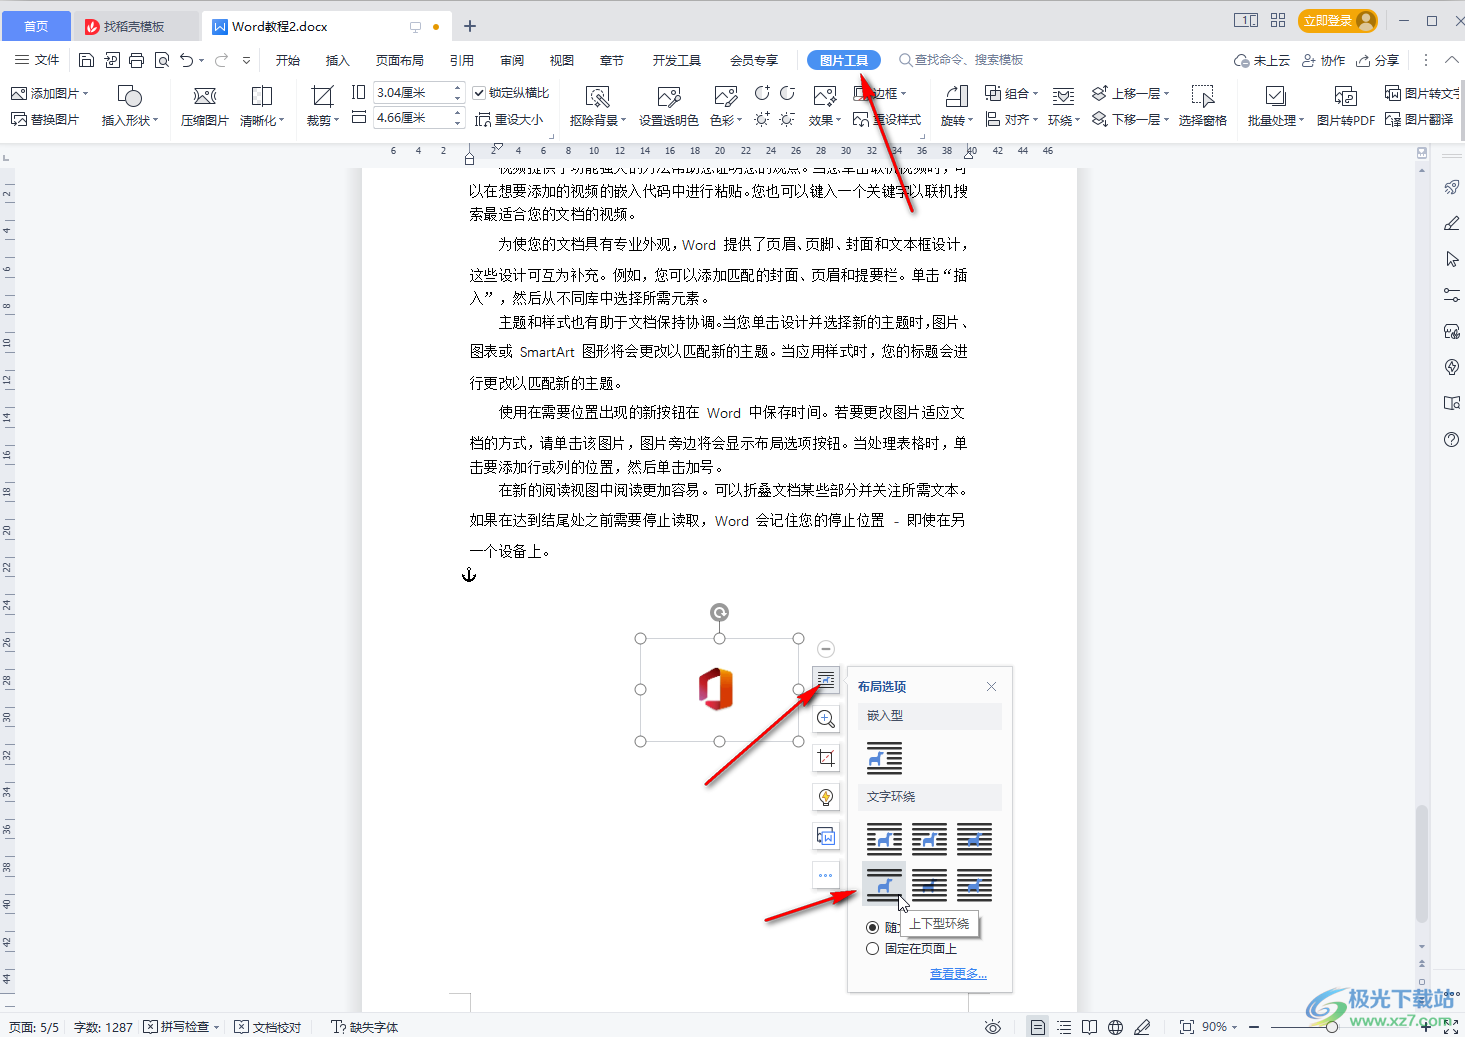This screenshot has width=1465, height=1037.
Task: Click the layout options button beside the picture
Action: coord(826,680)
